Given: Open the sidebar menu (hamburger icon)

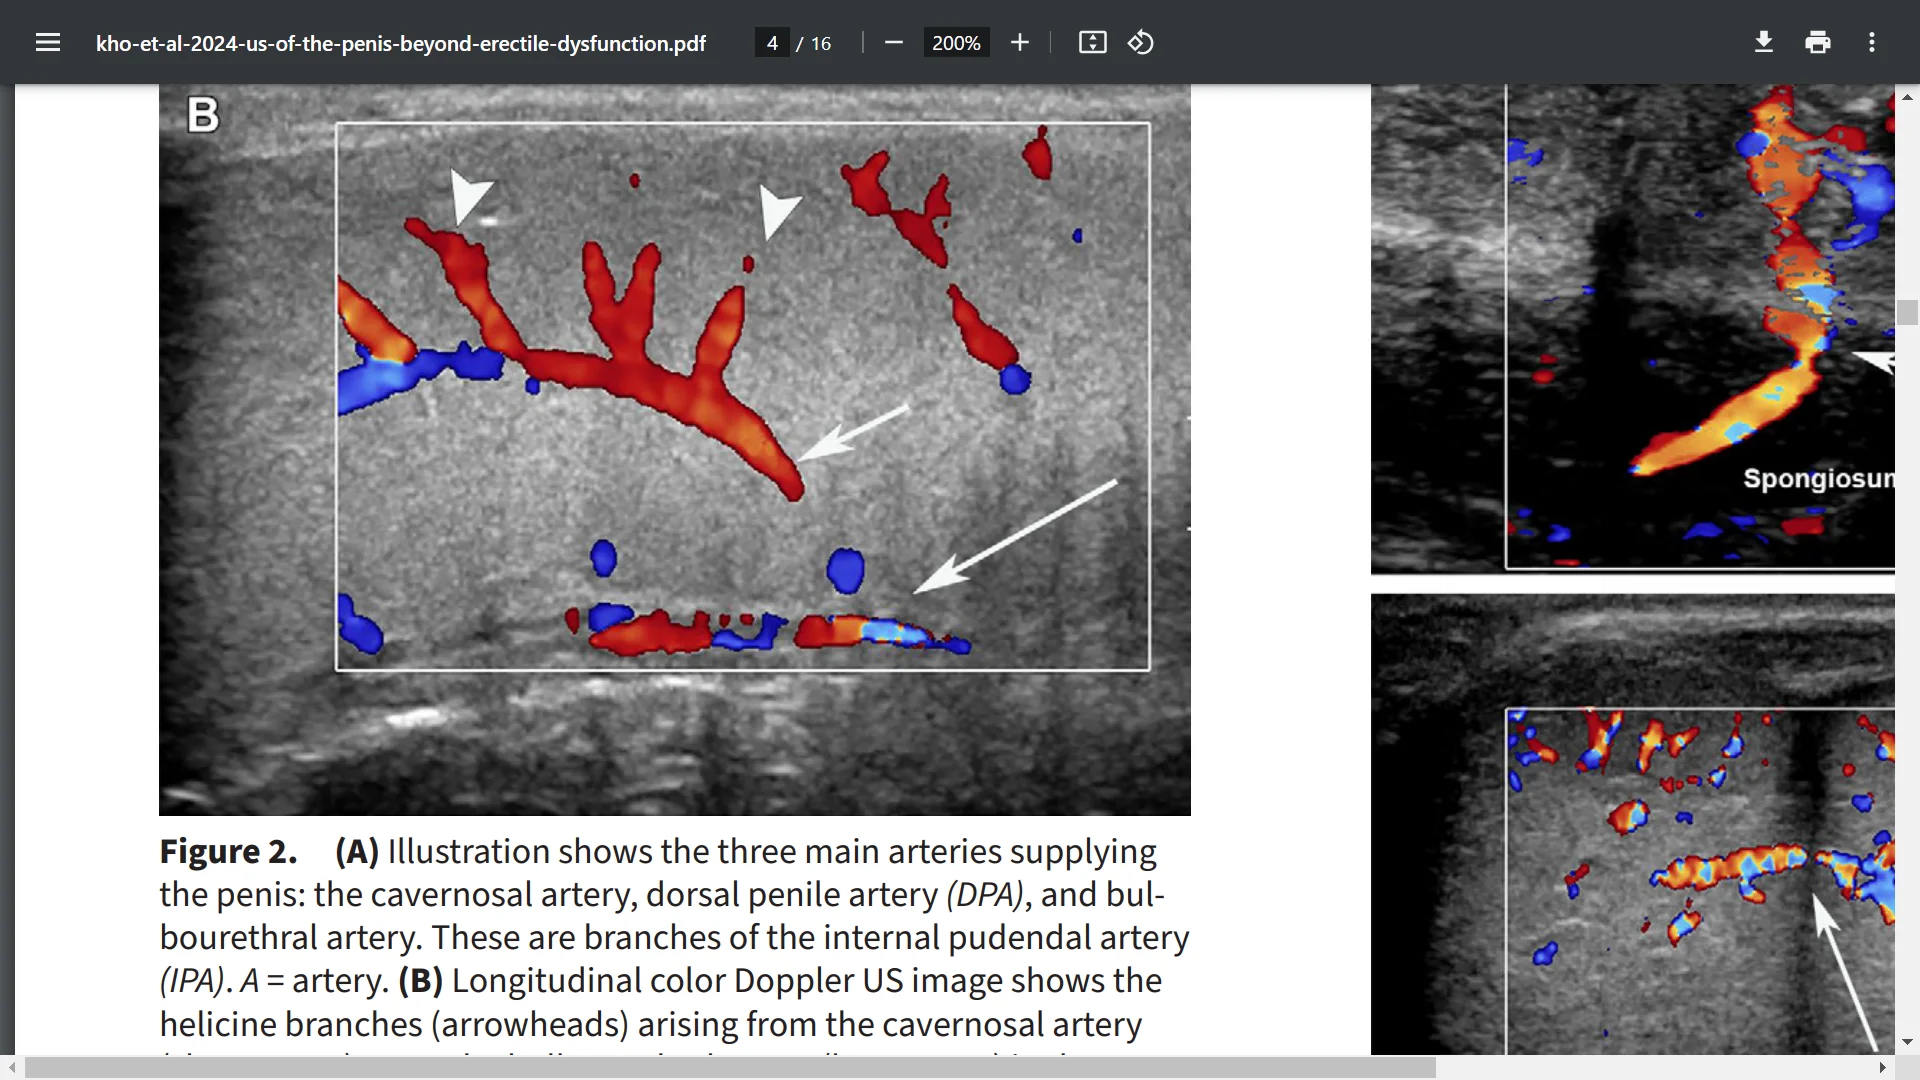Looking at the screenshot, I should click(48, 42).
